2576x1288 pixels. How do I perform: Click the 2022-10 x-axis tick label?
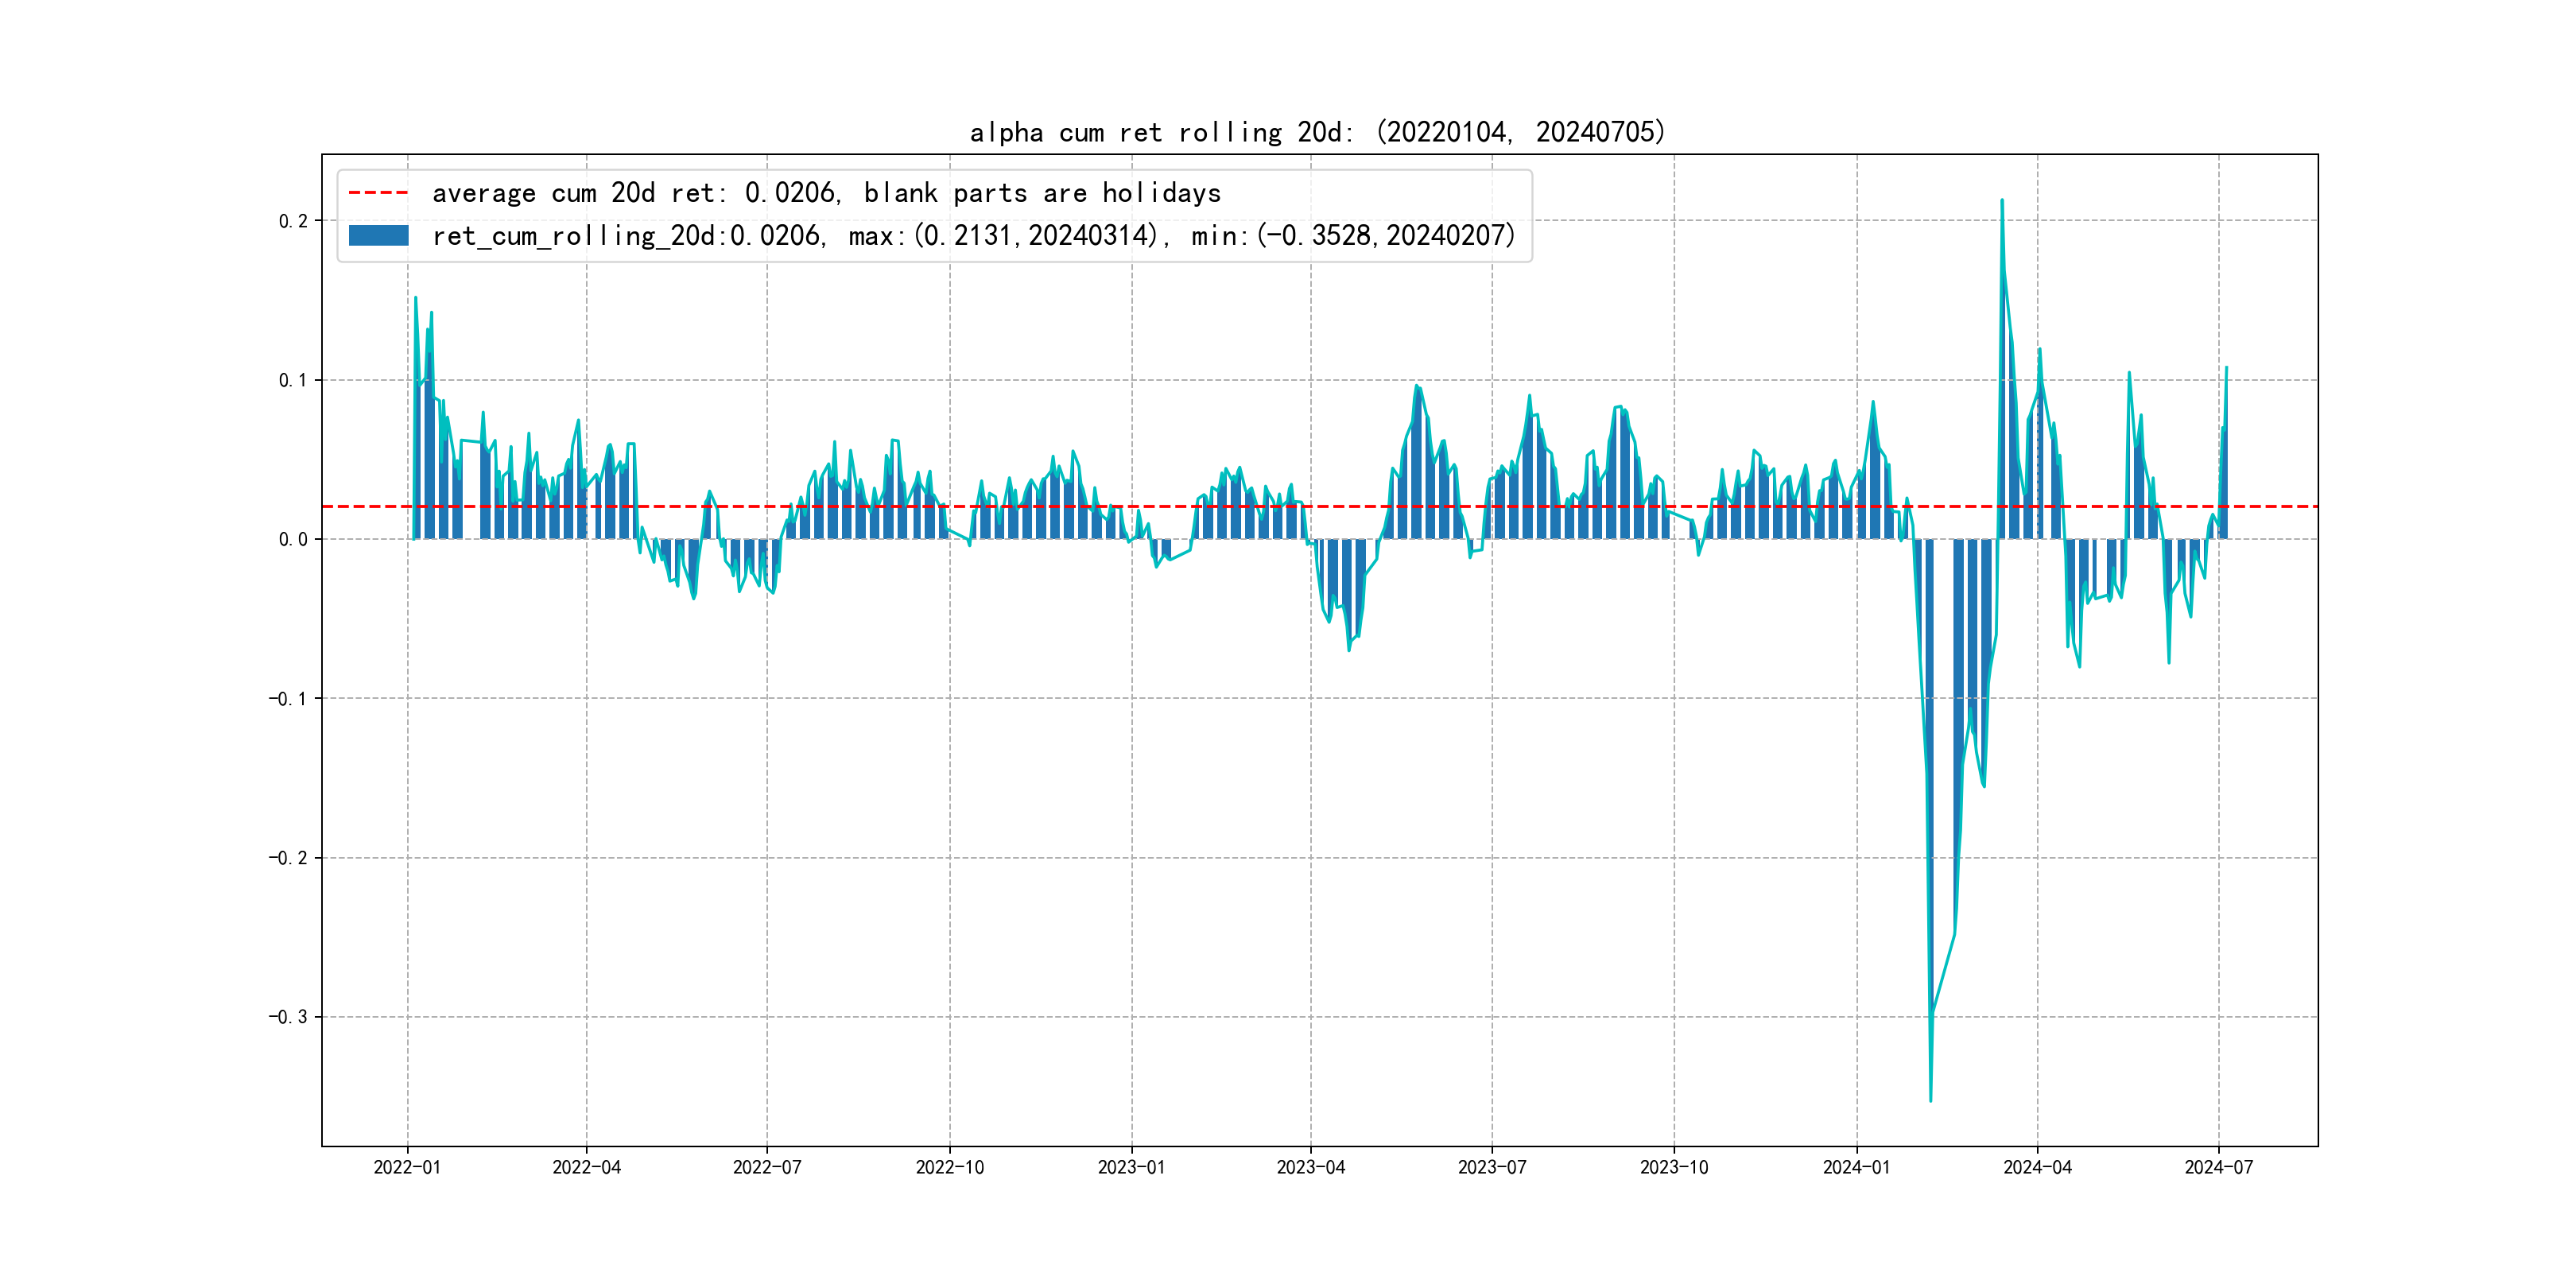(x=950, y=1167)
